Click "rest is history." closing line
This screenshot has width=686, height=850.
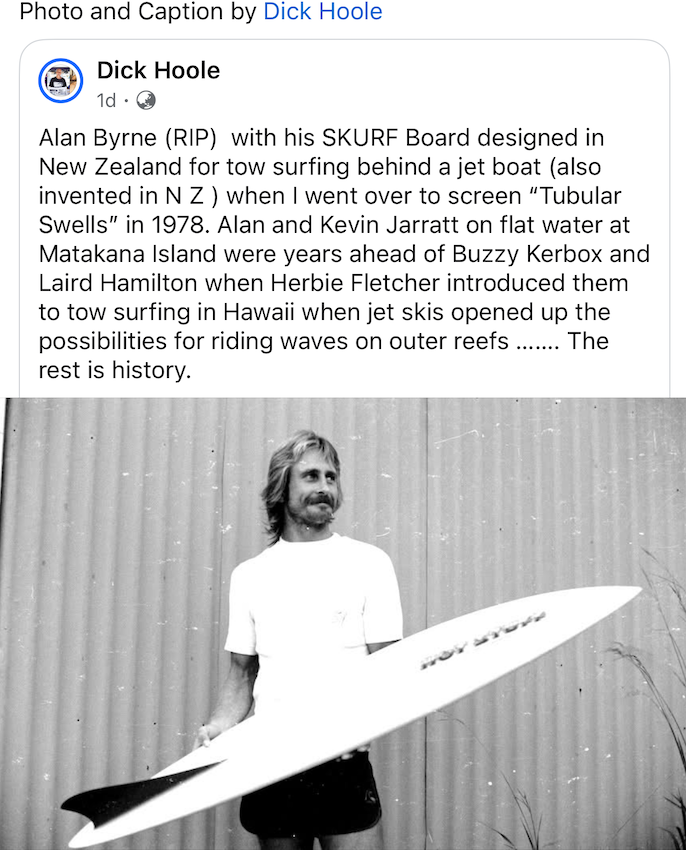(x=115, y=370)
